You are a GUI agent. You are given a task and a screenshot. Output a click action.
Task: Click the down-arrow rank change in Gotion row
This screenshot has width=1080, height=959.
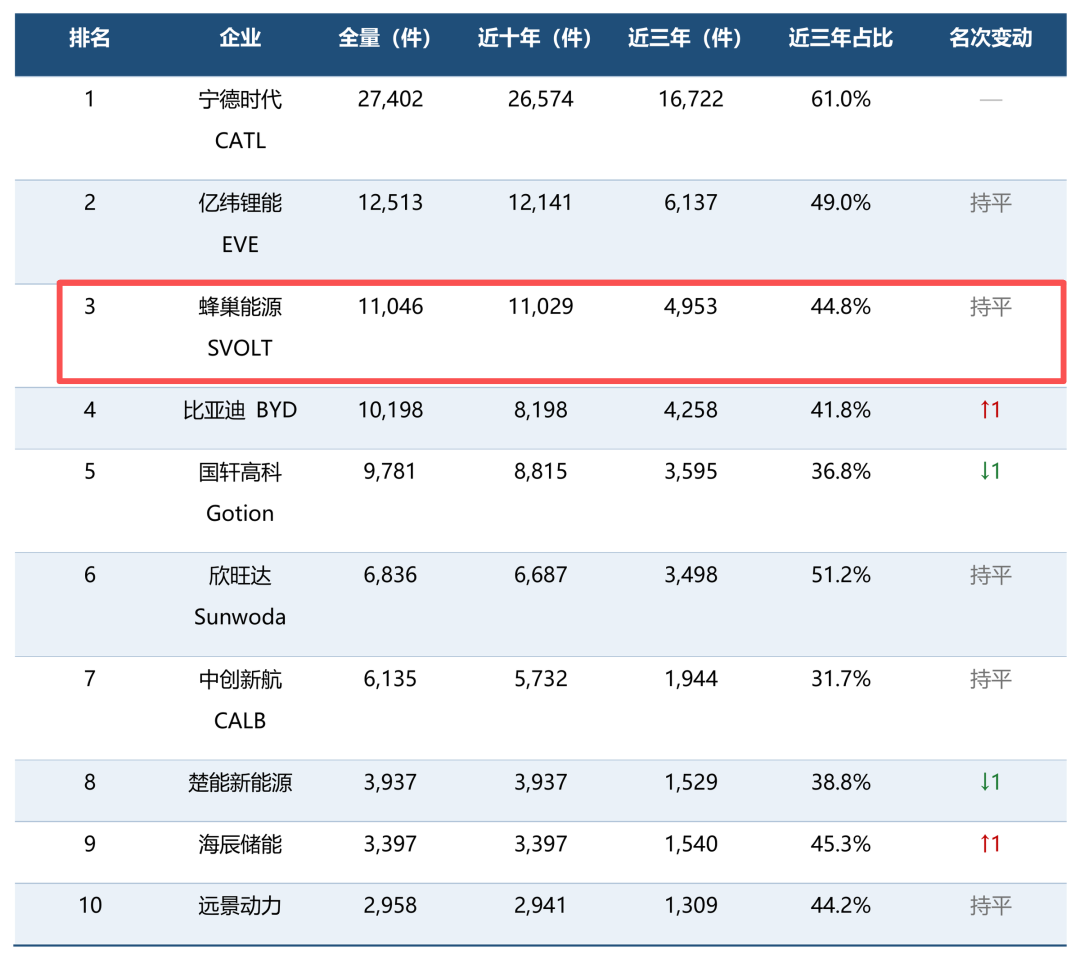pyautogui.click(x=990, y=471)
